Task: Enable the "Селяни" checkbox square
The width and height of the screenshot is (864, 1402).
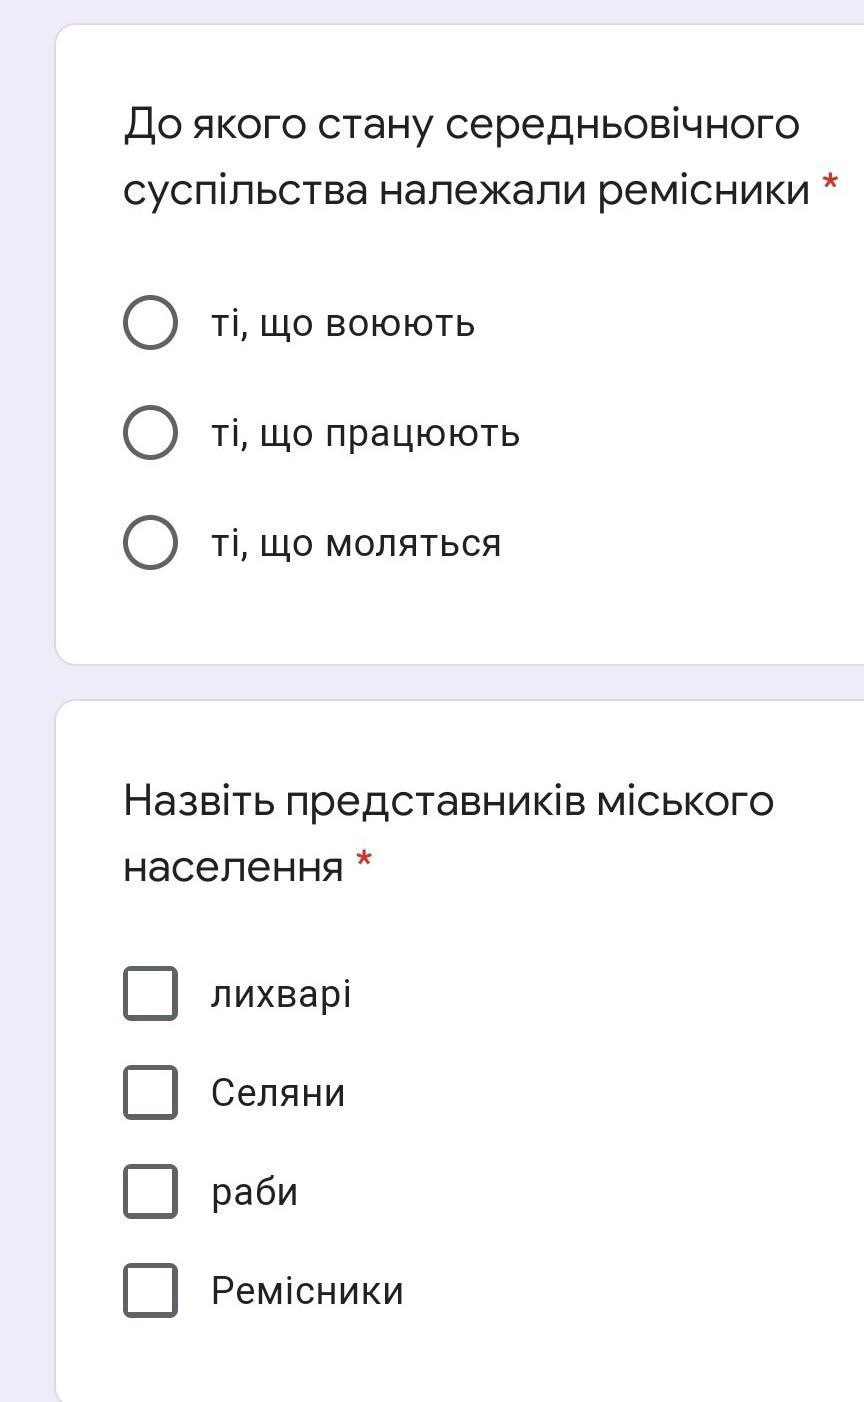Action: pos(150,1092)
